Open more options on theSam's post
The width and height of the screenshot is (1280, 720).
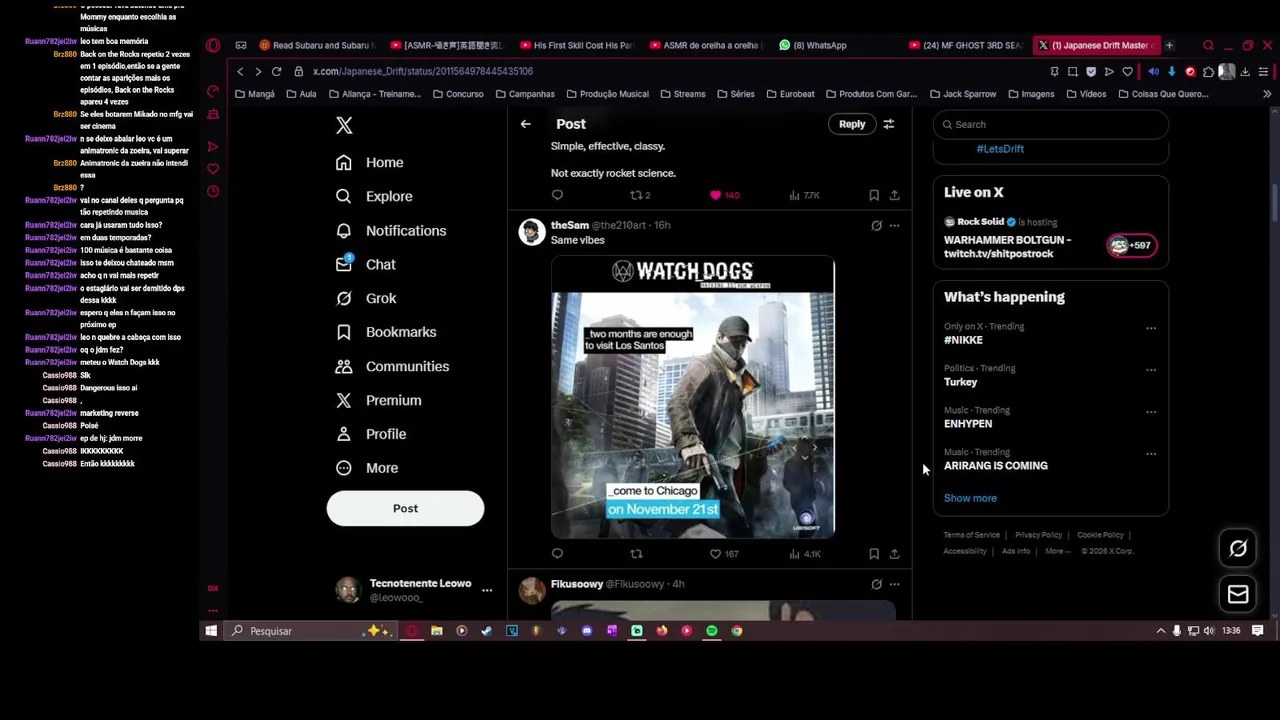click(894, 226)
